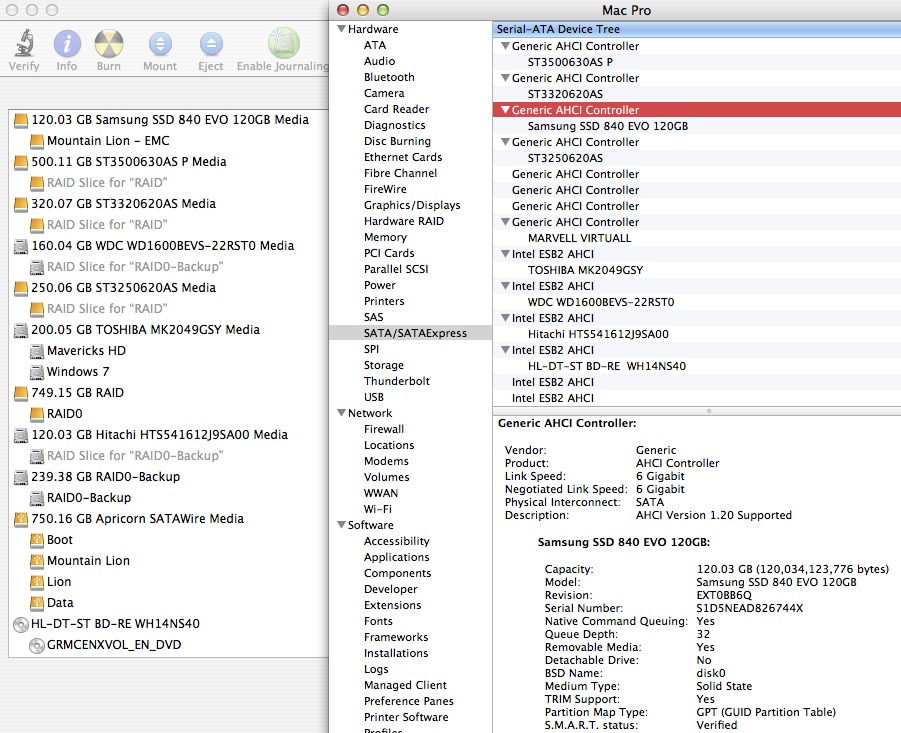Select the RAID0 volume icon
The width and height of the screenshot is (901, 733).
36,414
